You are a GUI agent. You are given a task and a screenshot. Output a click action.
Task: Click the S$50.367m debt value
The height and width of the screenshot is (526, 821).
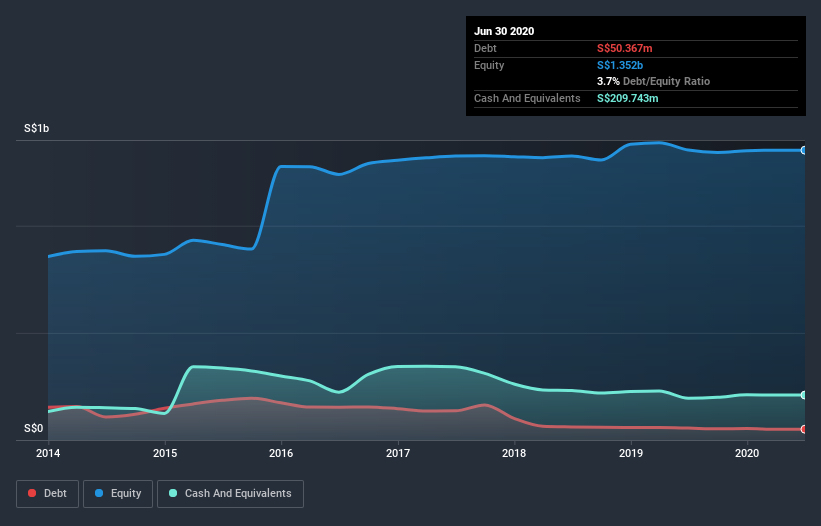pyautogui.click(x=625, y=49)
